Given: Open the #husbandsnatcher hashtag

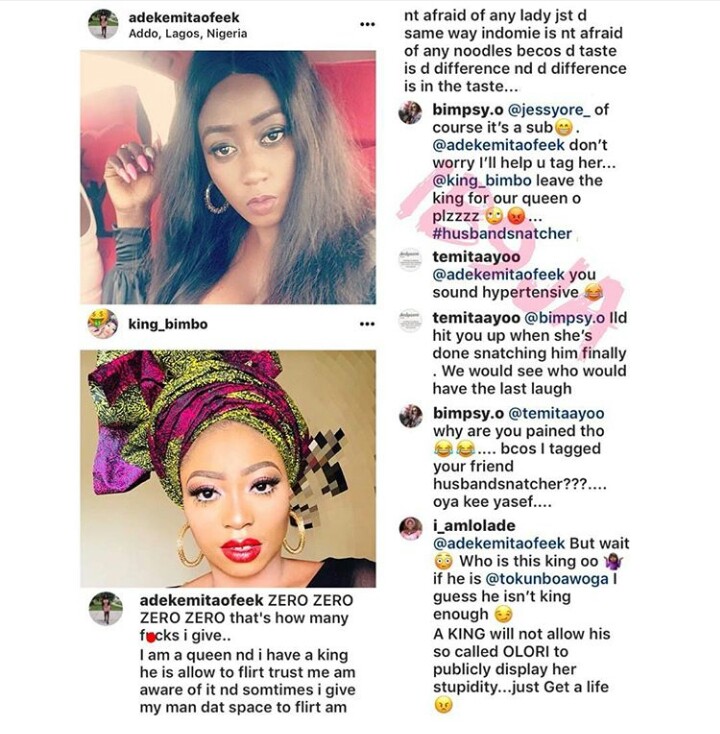Looking at the screenshot, I should point(502,234).
